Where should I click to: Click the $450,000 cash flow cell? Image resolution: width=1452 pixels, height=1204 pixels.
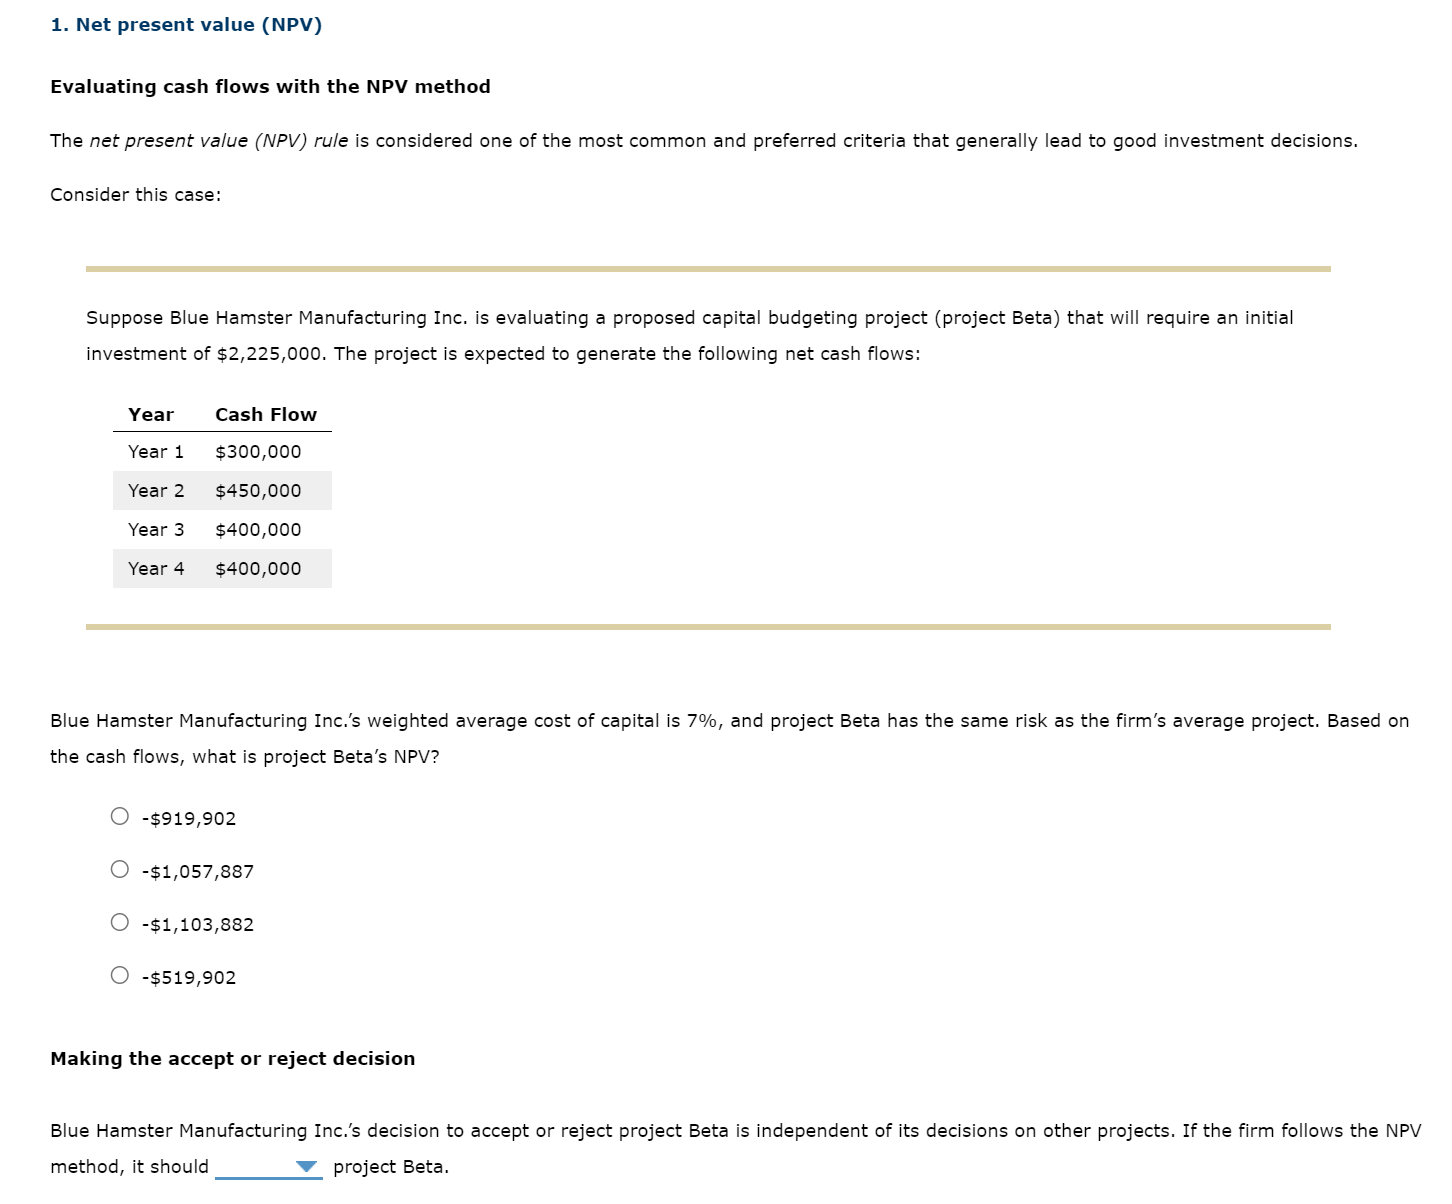[x=258, y=490]
